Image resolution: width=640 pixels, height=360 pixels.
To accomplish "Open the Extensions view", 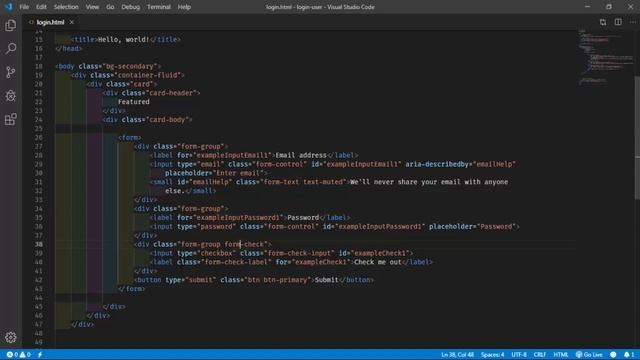I will point(11,120).
